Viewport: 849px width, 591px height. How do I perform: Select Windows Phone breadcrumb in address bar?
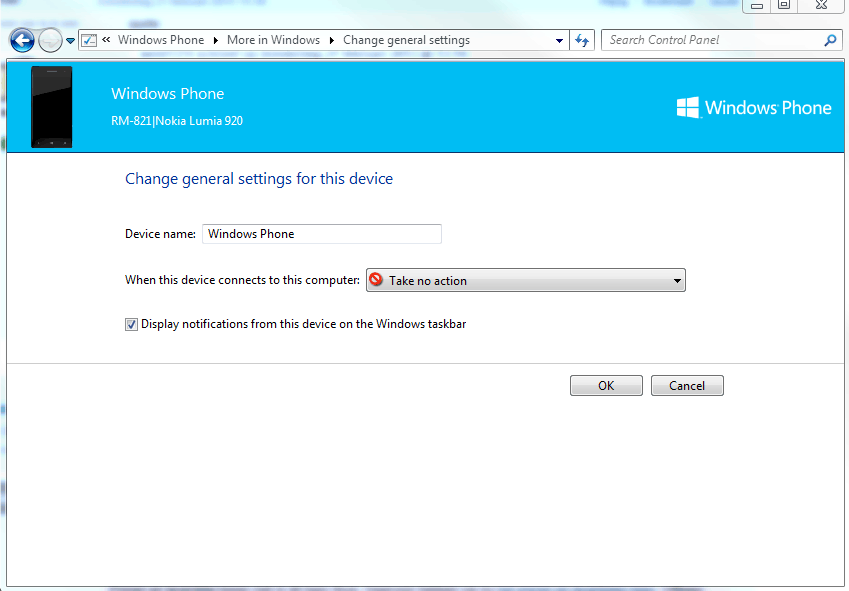161,40
